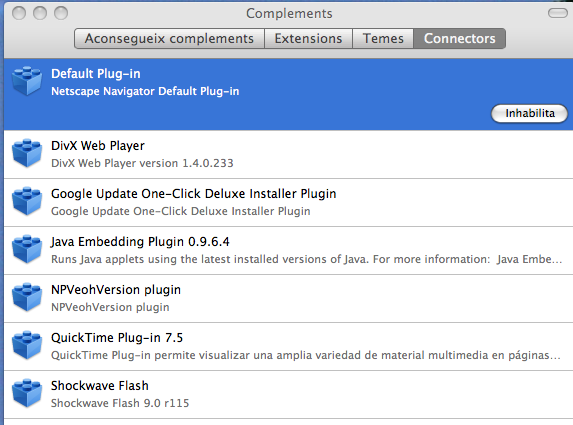Screen dimensions: 573x425
Task: Click 'Shockwave Flash 9.0 r115' version text
Action: [x=120, y=403]
